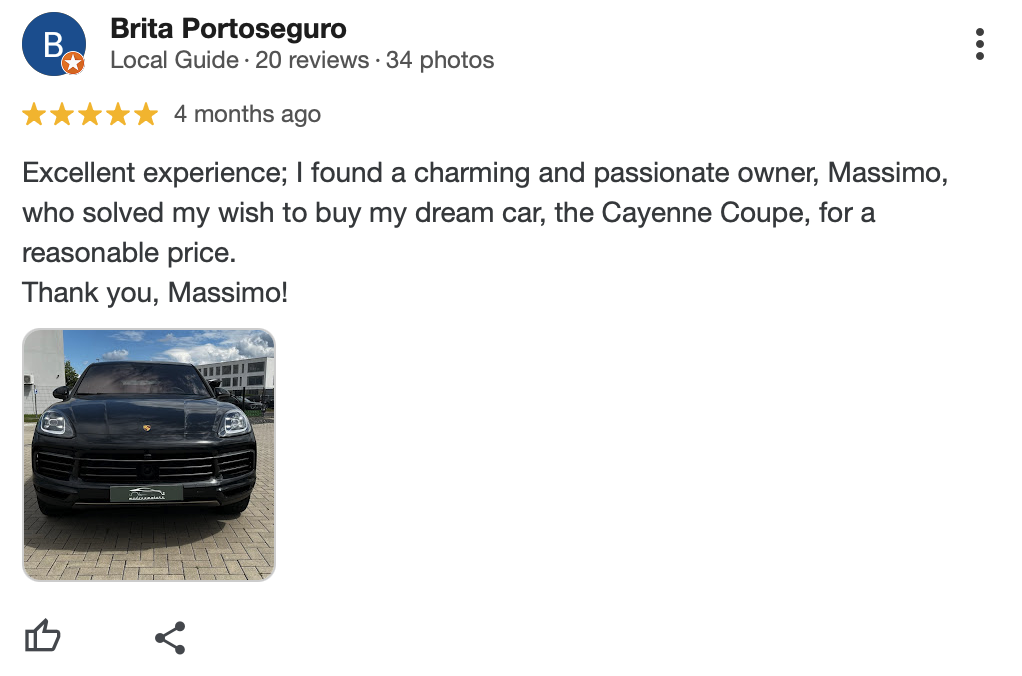Click the second star in the rating

click(x=62, y=113)
